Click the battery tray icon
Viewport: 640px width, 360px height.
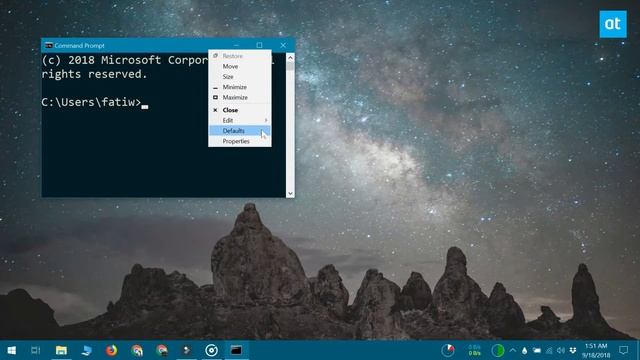coord(537,351)
